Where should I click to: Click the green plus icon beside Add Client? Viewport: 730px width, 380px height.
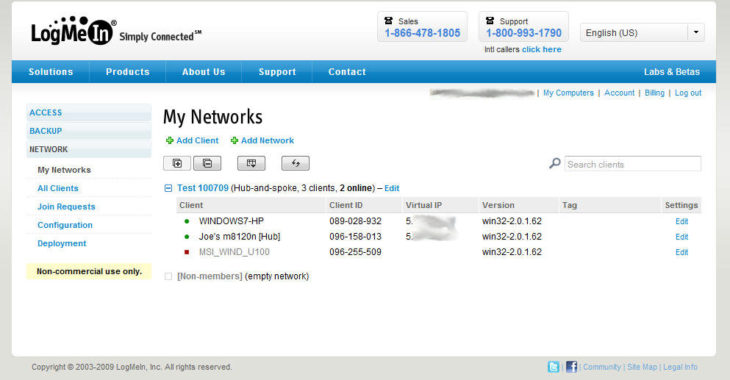tap(170, 140)
